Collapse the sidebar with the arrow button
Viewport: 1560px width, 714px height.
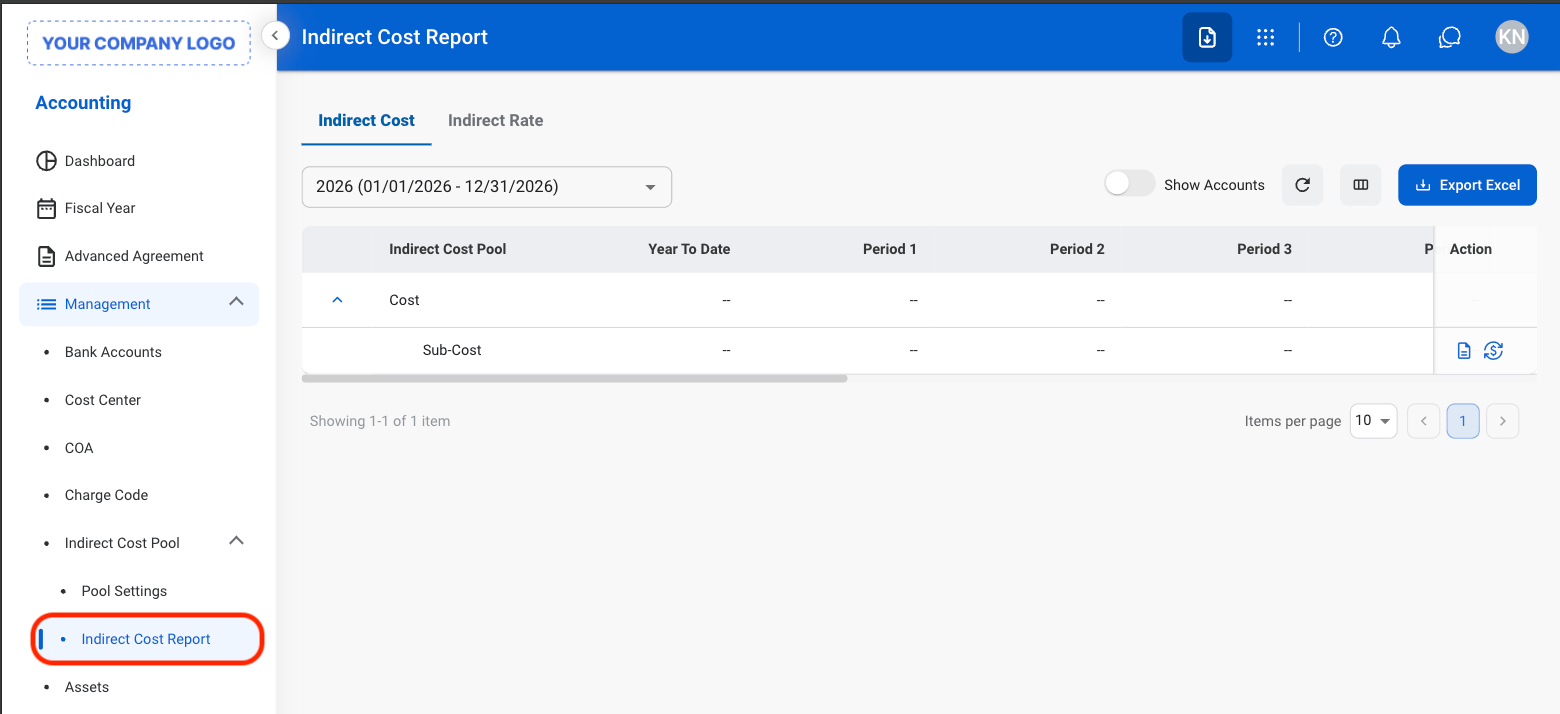coord(275,35)
